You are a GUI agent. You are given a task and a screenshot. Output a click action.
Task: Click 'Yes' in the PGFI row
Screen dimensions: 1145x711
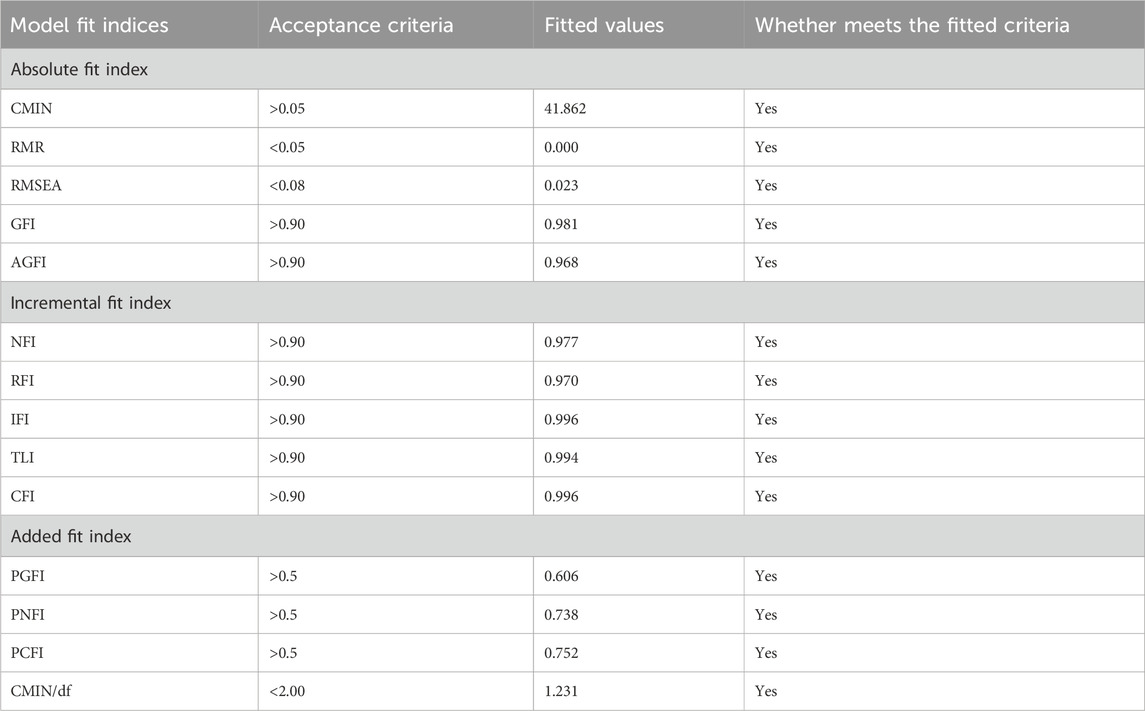766,576
